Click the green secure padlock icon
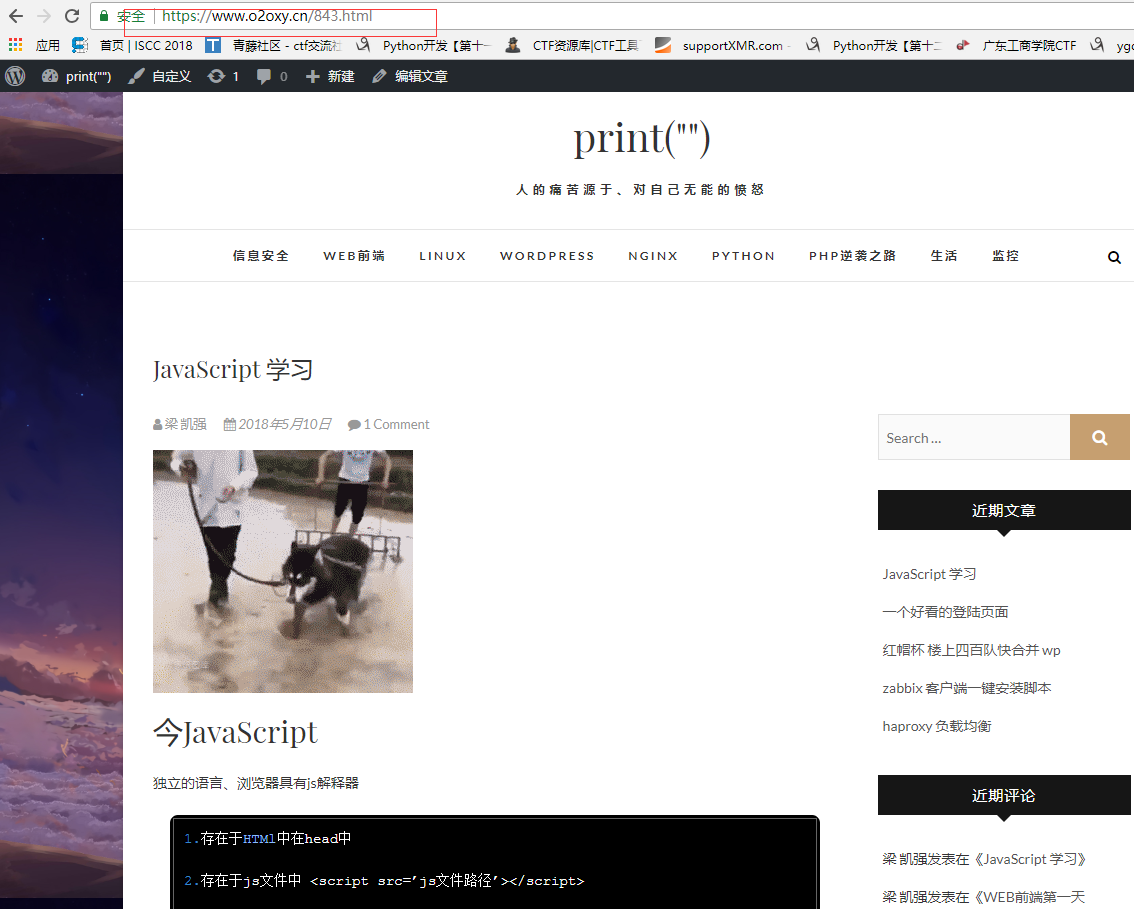1134x909 pixels. click(104, 16)
